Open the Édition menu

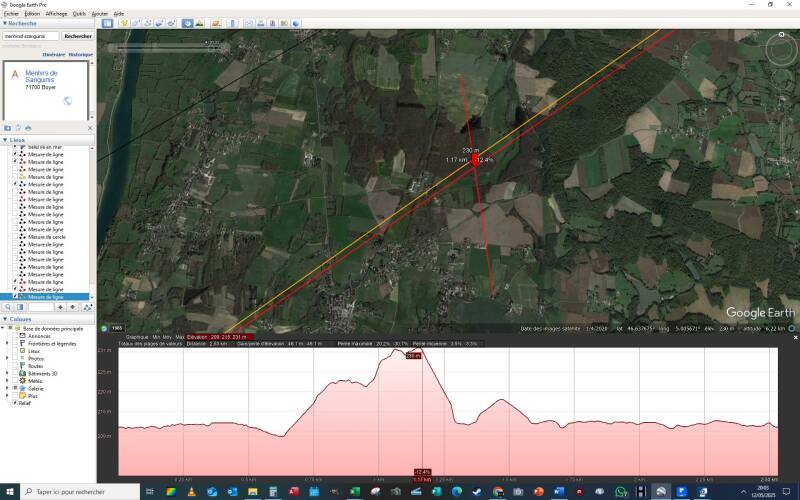point(32,14)
